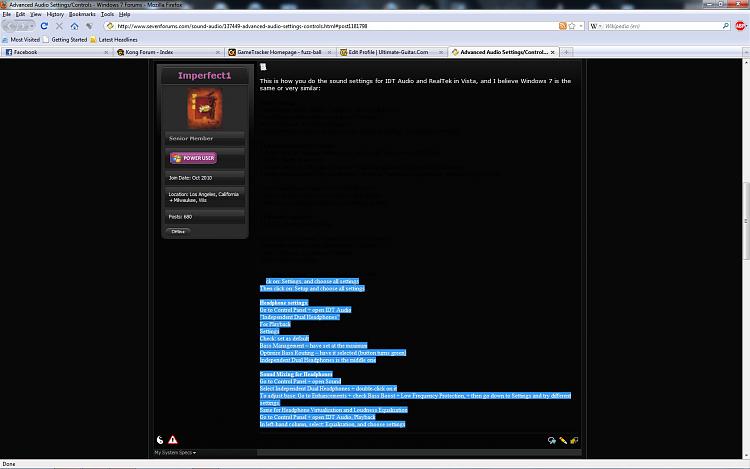Switch to the Edit Profile Ultimate-Guitar tab
This screenshot has height=469, width=750.
(391, 52)
